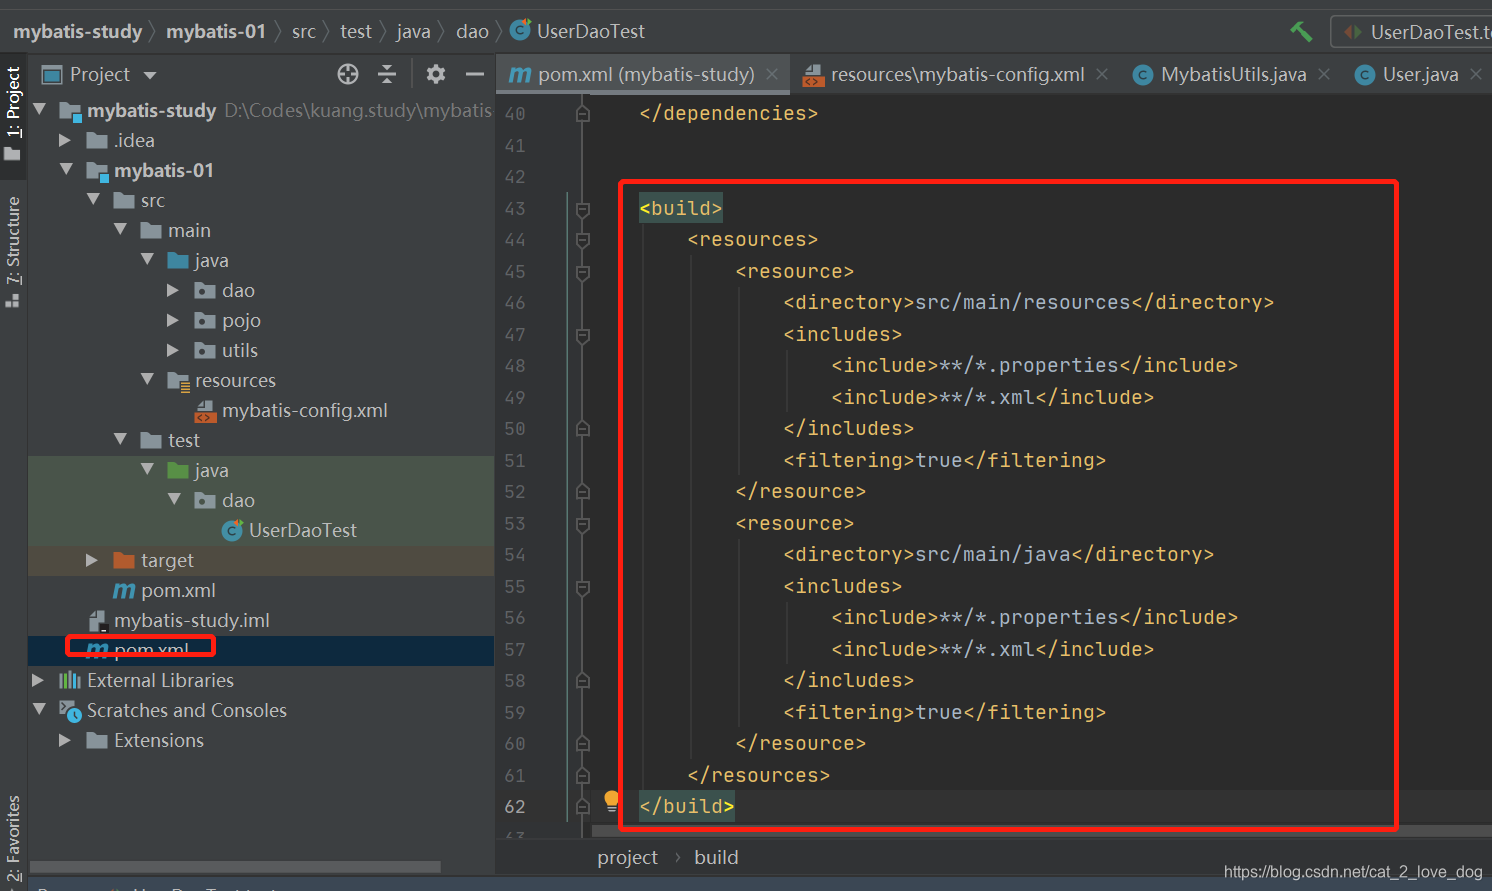
Task: Click the fold marker beside line 55
Action: 583,587
